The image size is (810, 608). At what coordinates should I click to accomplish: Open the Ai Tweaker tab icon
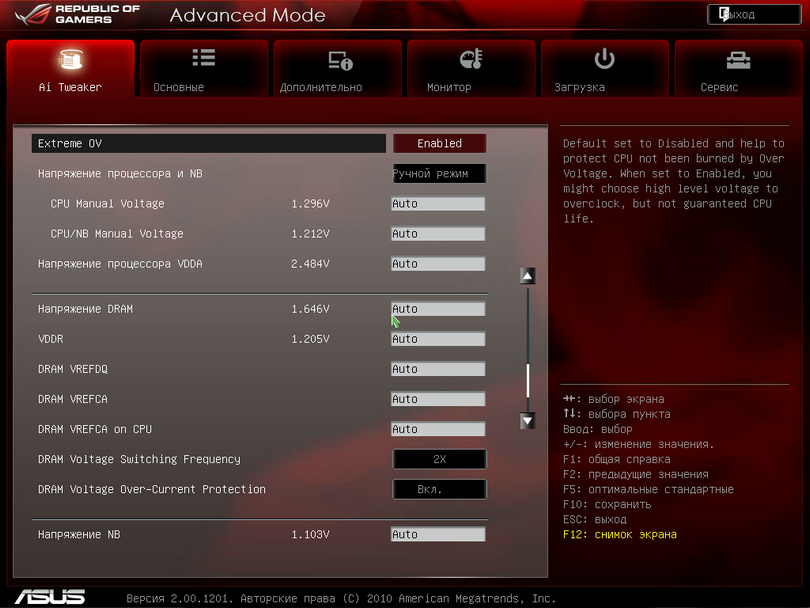[x=70, y=60]
